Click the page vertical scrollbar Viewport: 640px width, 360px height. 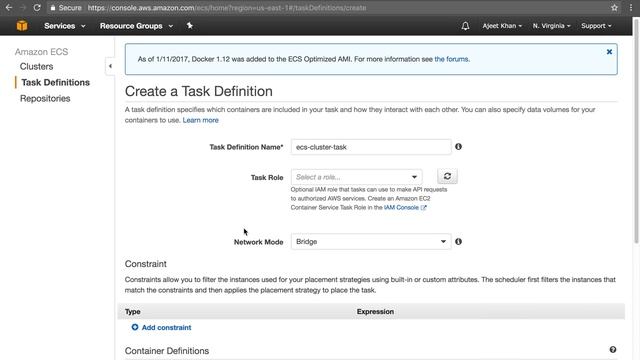(x=636, y=131)
